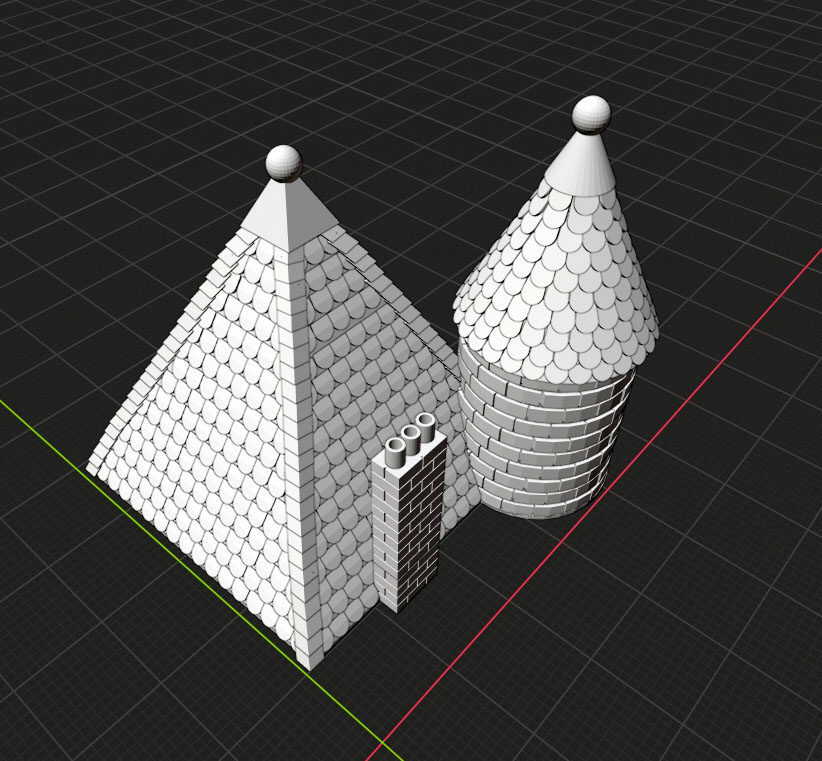
Task: Select the middle chimney pipe
Action: [410, 438]
